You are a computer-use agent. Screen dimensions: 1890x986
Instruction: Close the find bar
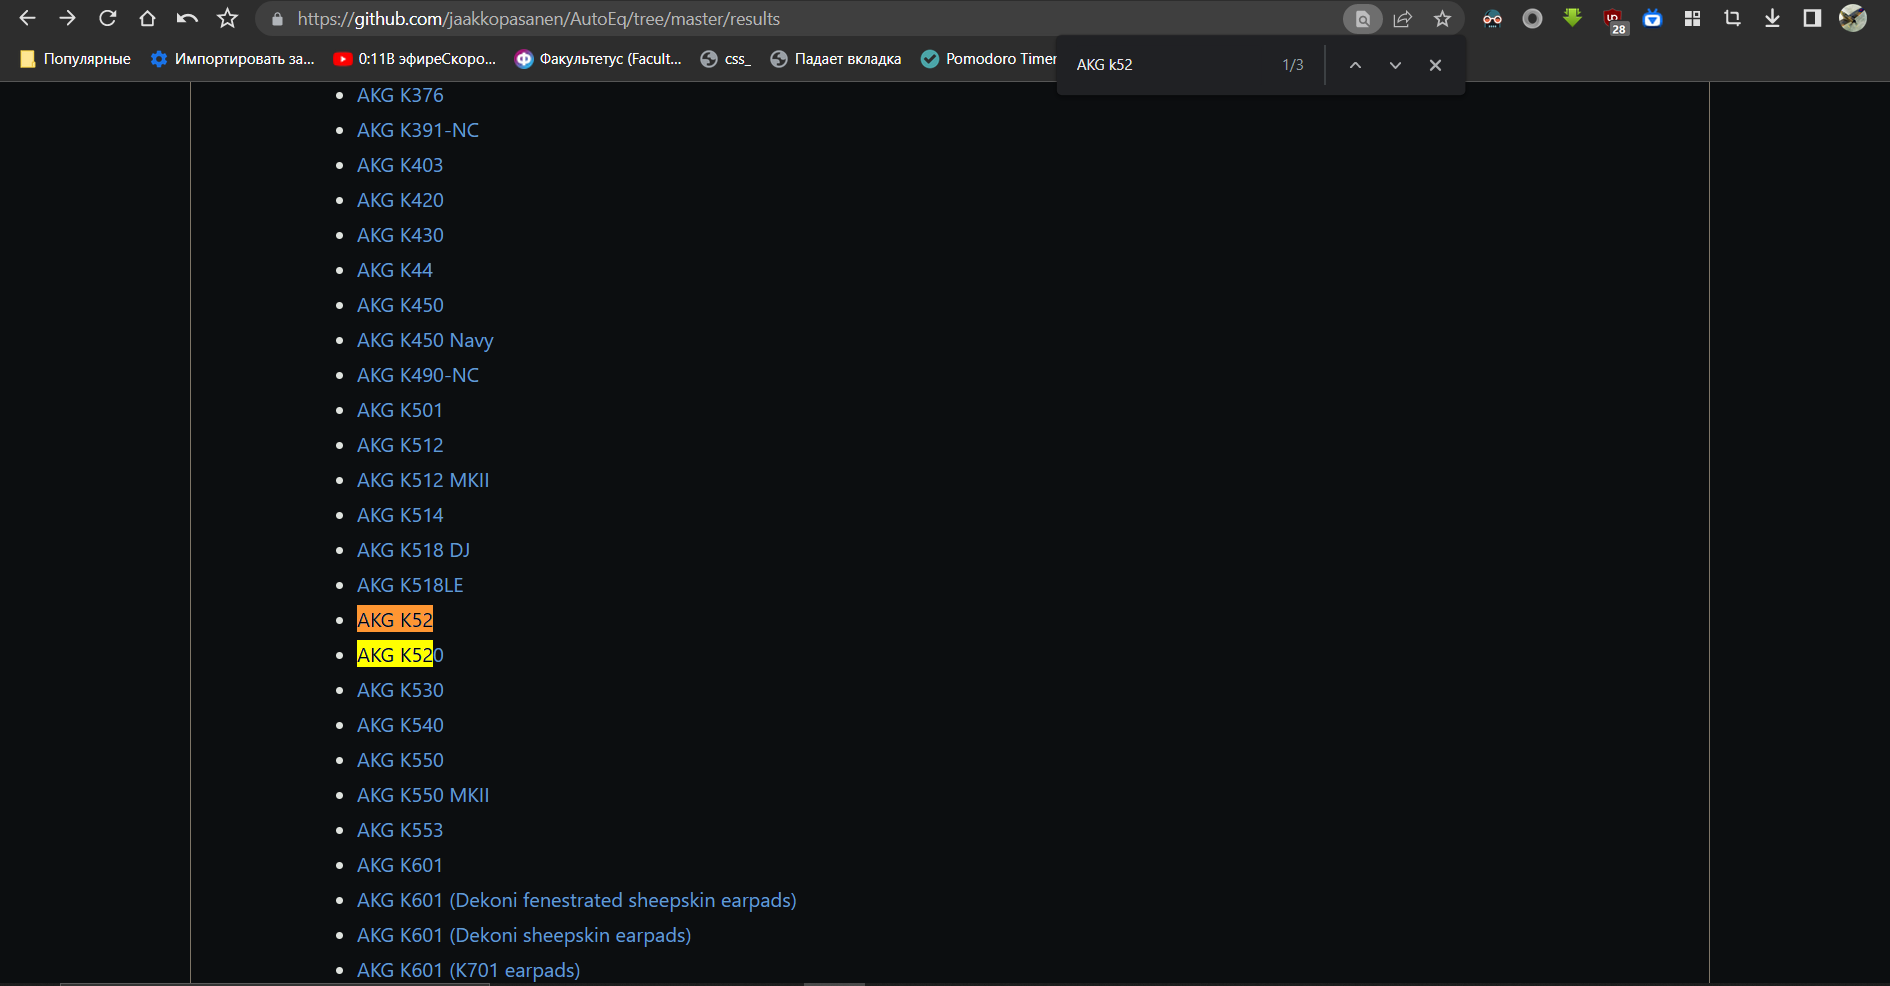(1435, 65)
